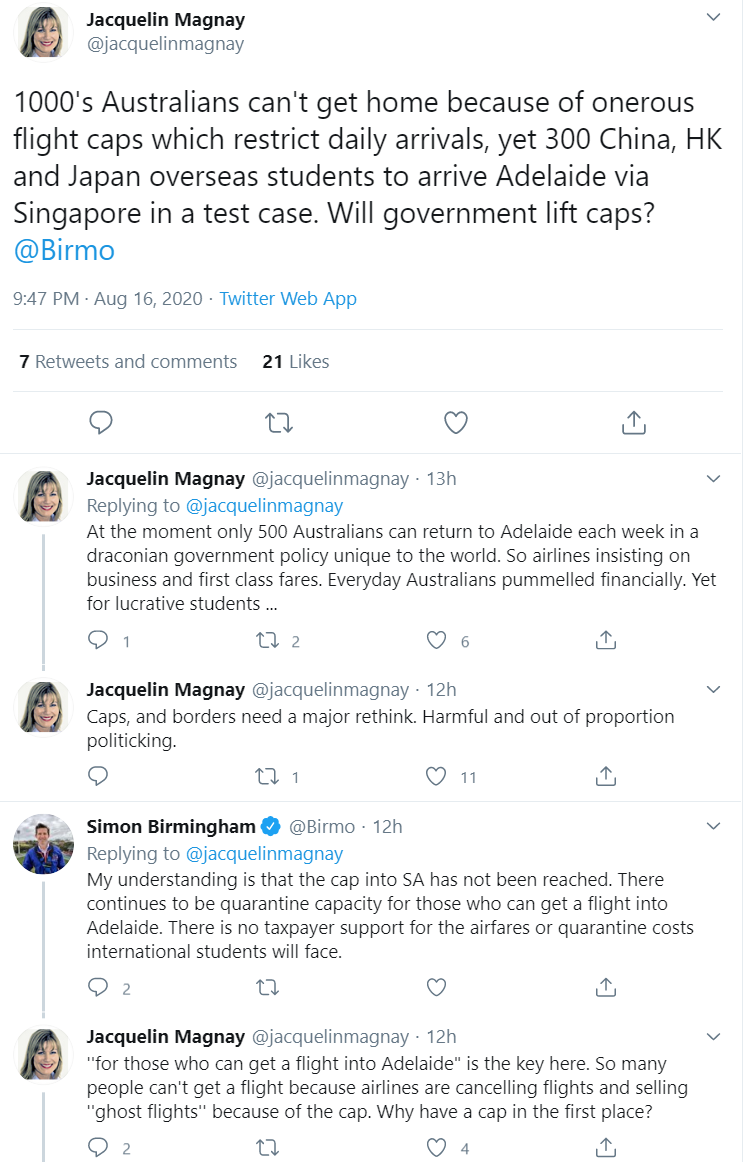Image resolution: width=750 pixels, height=1162 pixels.
Task: Click the Twitter Web App link
Action: point(288,299)
